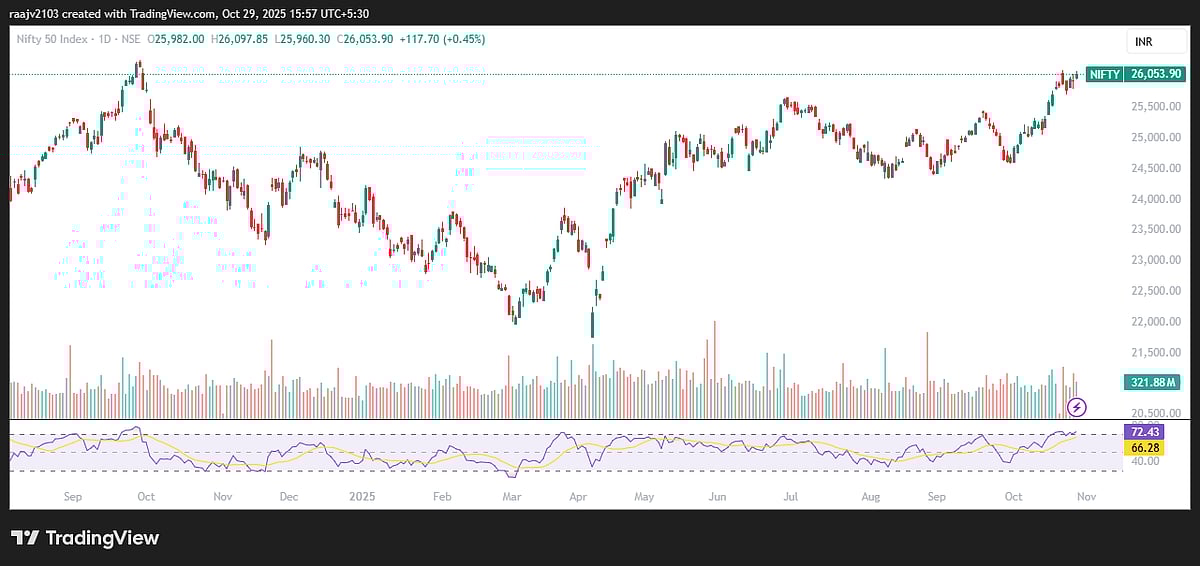Click the green NIFTY symbol tag

pos(1104,74)
